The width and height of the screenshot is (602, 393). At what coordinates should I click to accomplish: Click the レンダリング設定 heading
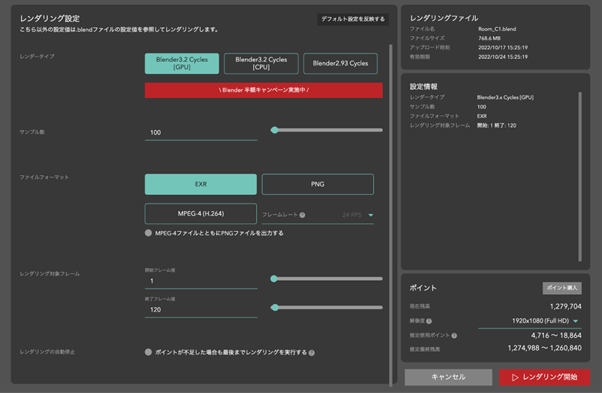tap(50, 18)
